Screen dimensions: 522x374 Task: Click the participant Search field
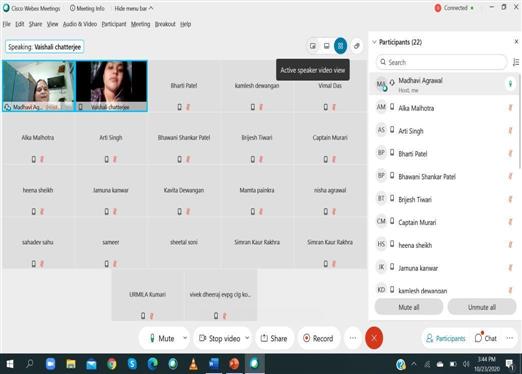click(442, 62)
